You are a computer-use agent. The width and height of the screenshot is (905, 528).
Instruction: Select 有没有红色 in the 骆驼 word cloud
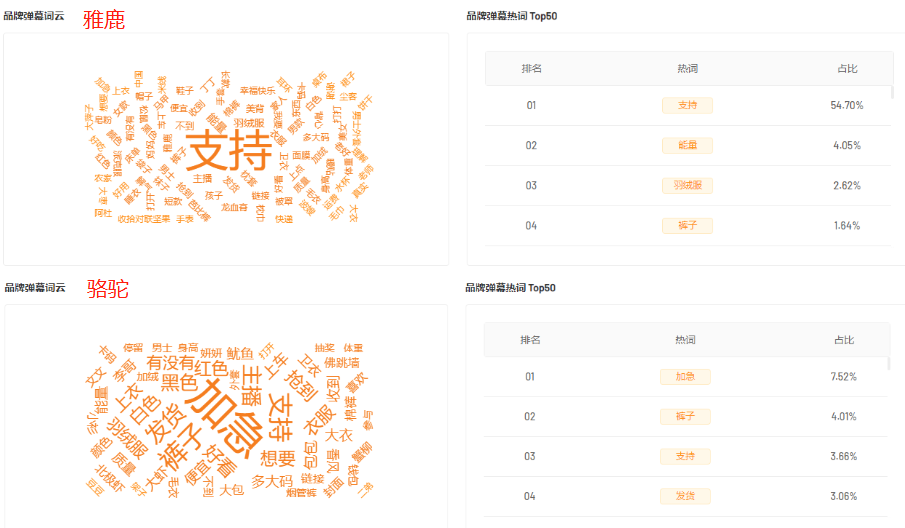186,365
